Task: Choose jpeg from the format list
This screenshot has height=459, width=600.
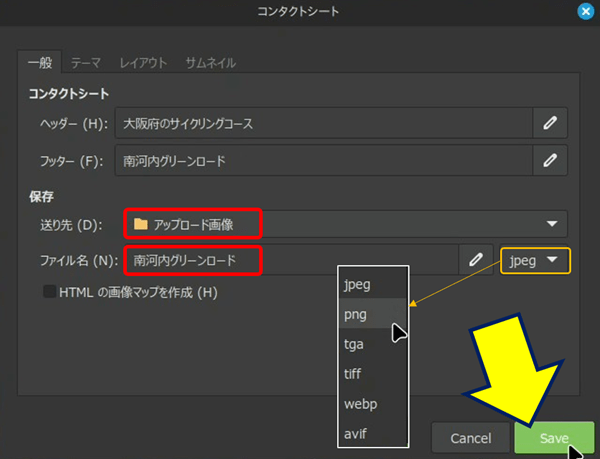Action: tap(372, 284)
